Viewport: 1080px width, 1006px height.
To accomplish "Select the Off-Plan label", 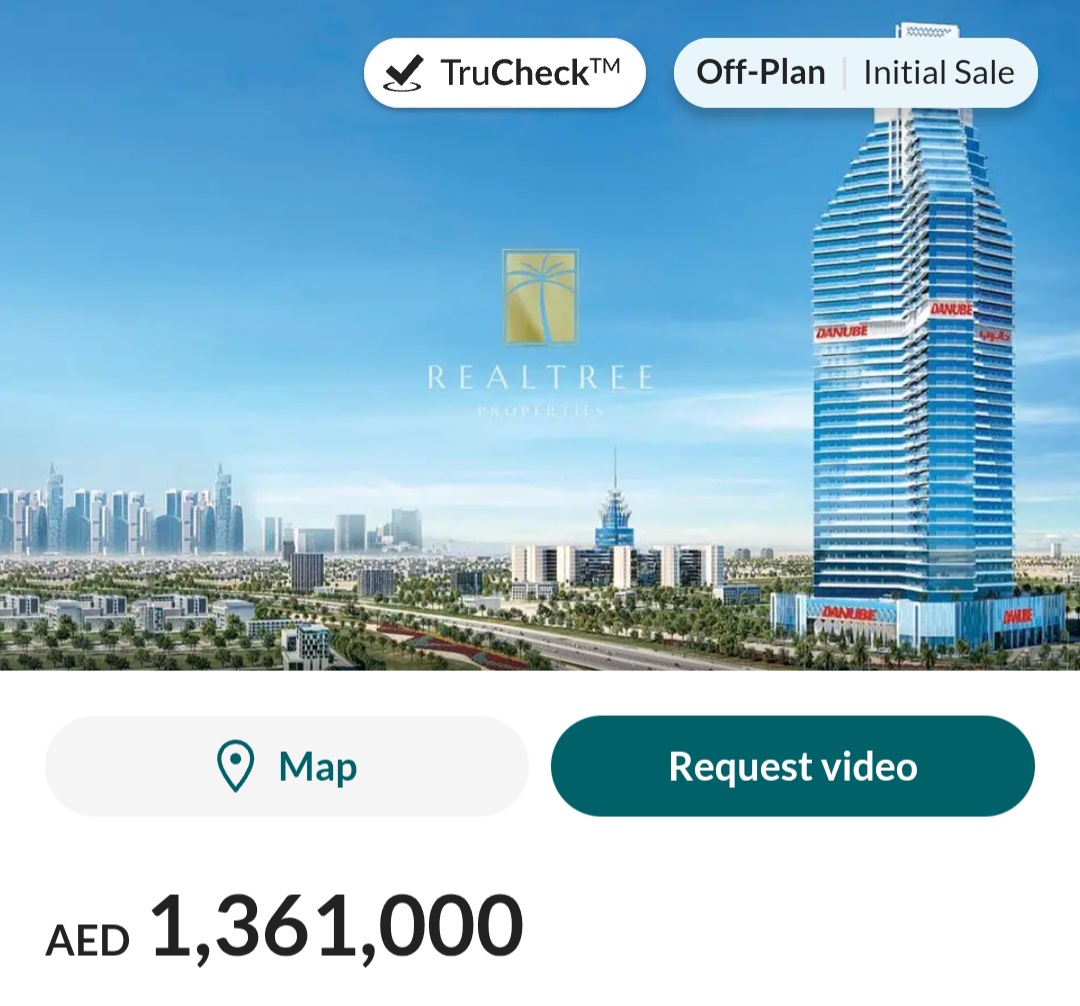I will [760, 72].
